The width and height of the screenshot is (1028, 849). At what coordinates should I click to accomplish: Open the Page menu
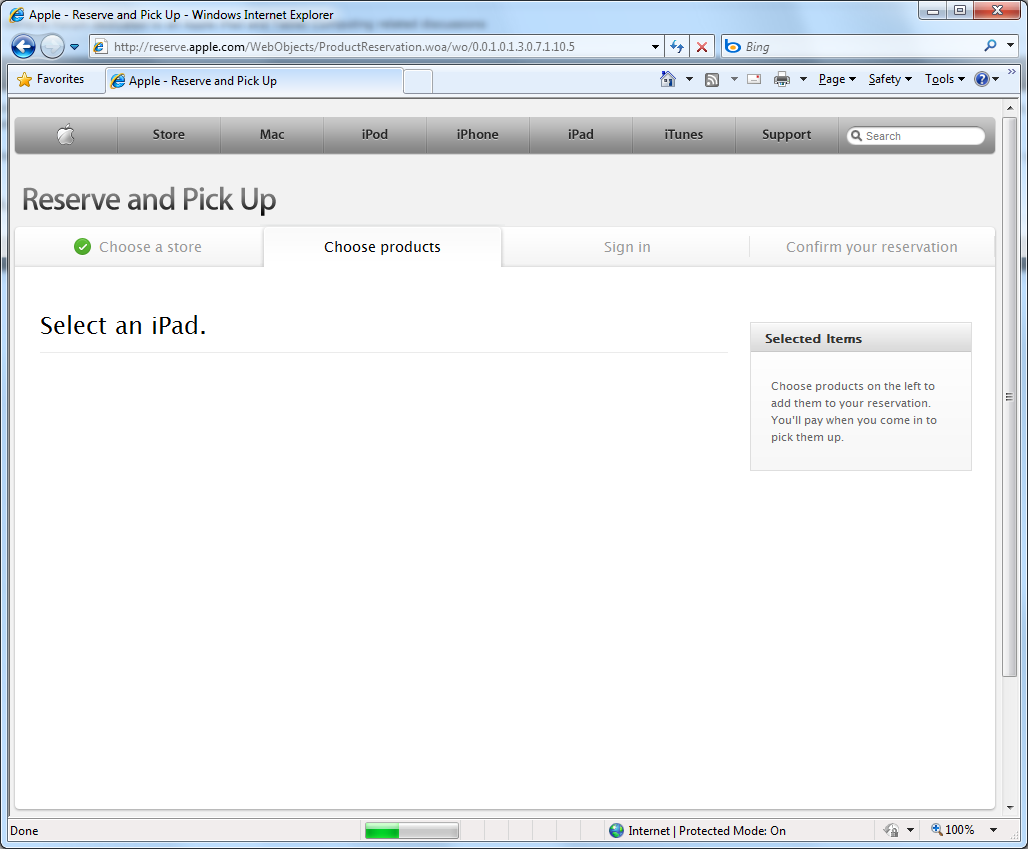point(837,79)
